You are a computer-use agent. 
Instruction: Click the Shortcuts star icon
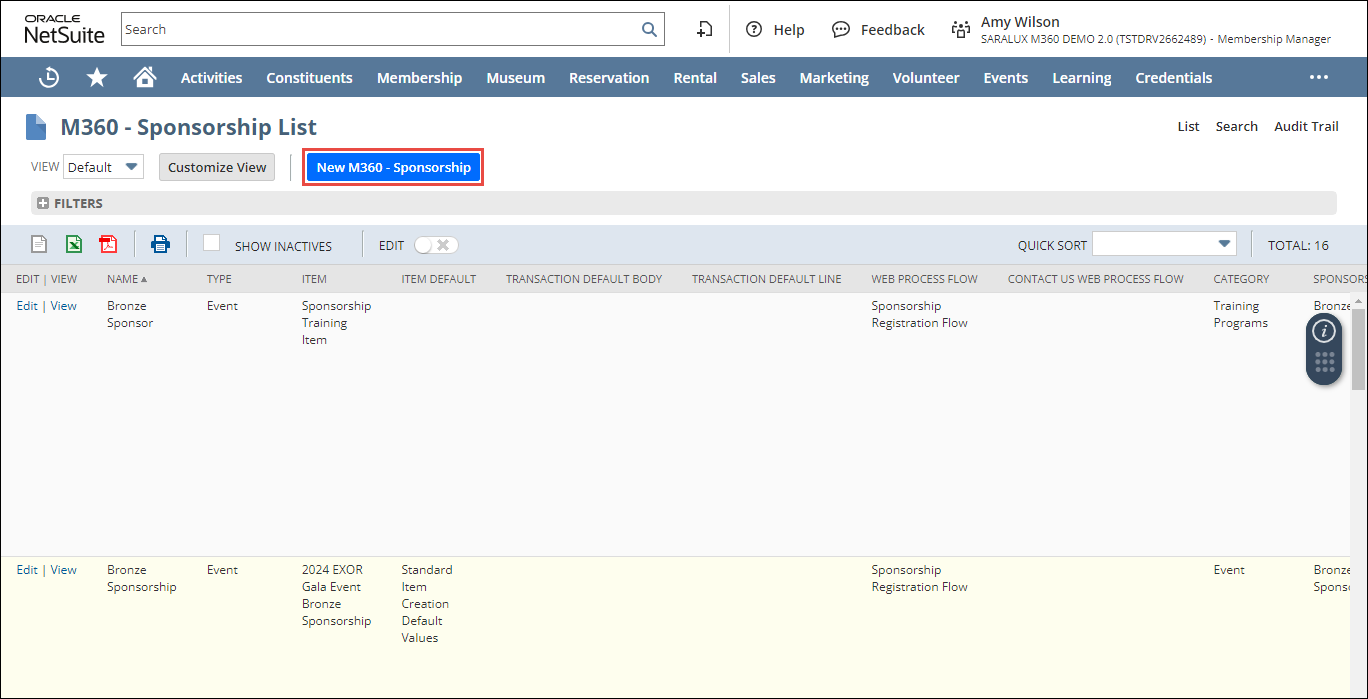97,78
